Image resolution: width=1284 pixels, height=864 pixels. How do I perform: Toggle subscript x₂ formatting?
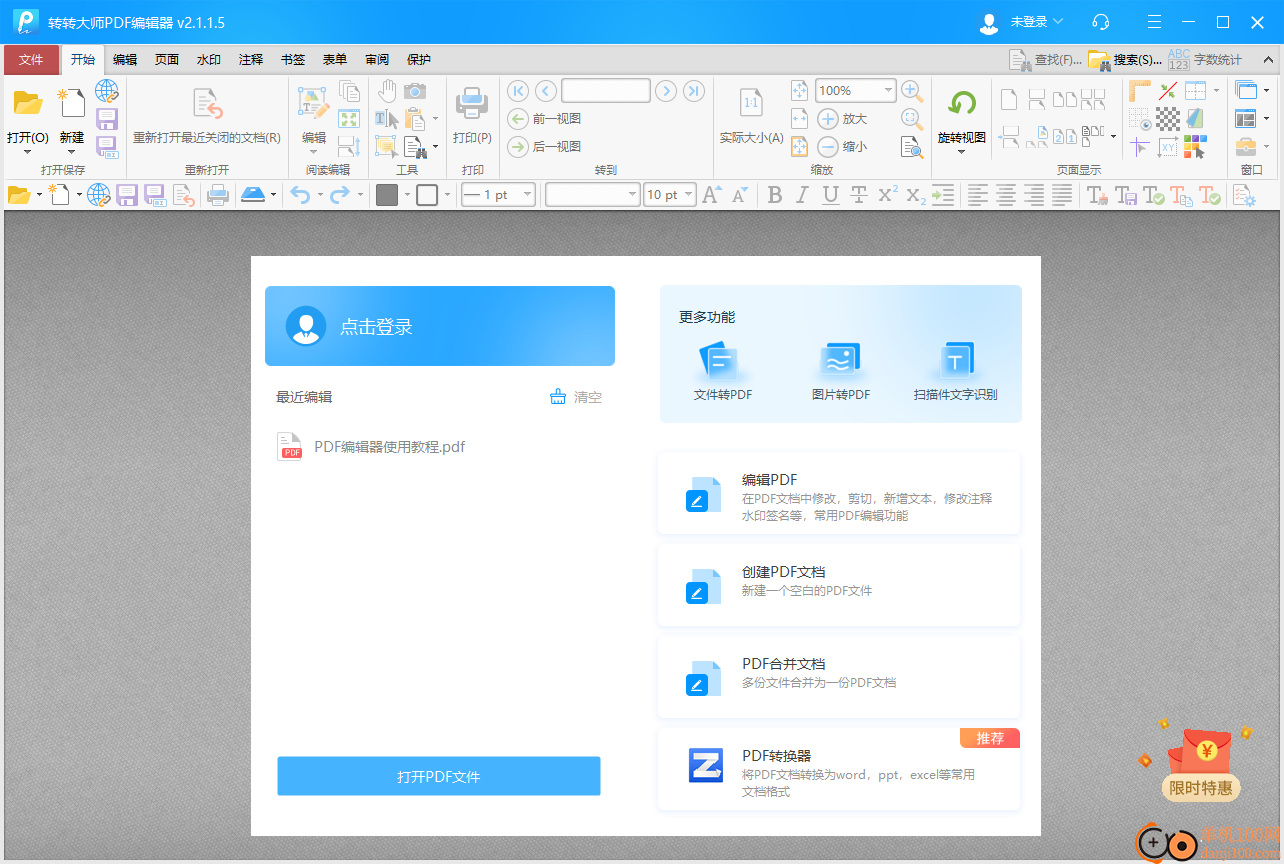915,195
